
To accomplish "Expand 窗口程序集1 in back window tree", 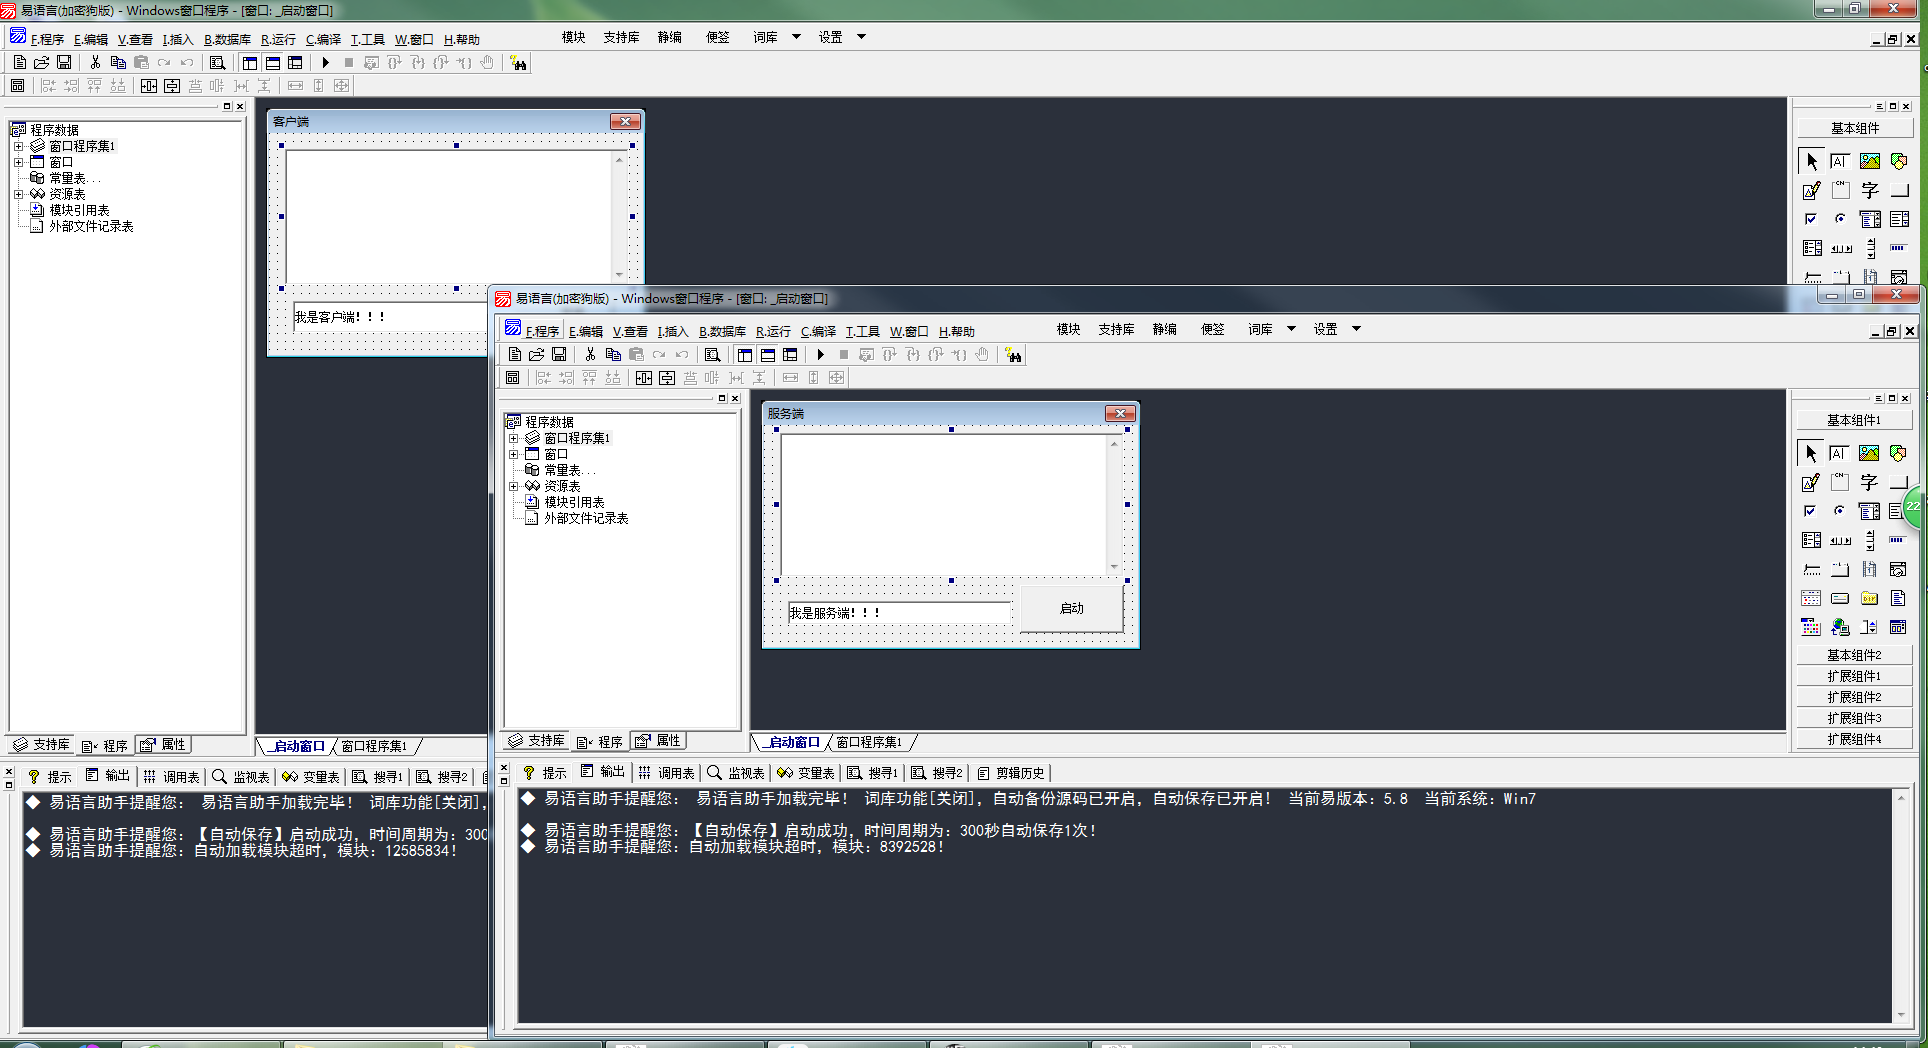I will 18,146.
